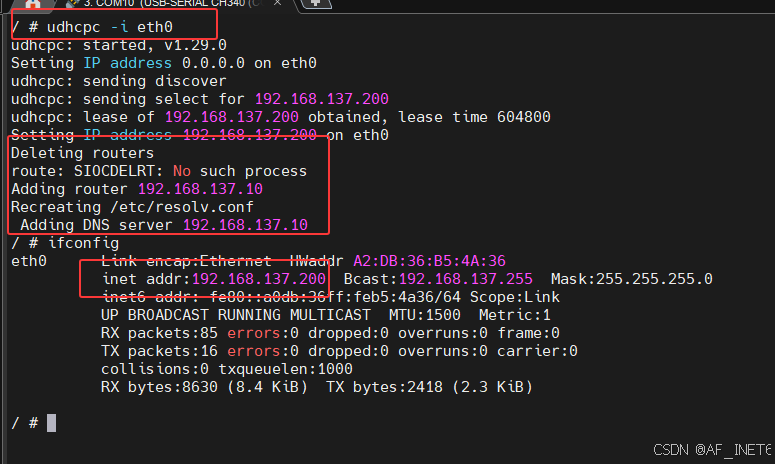Click the text 'carrier:0' in the TX row
775x464 pixels.
point(537,351)
